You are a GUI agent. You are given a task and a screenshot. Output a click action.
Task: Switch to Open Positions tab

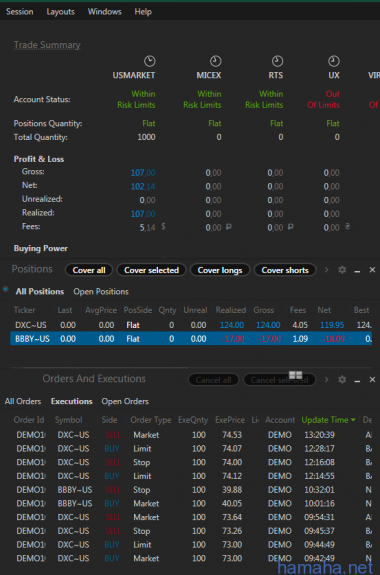pyautogui.click(x=101, y=292)
